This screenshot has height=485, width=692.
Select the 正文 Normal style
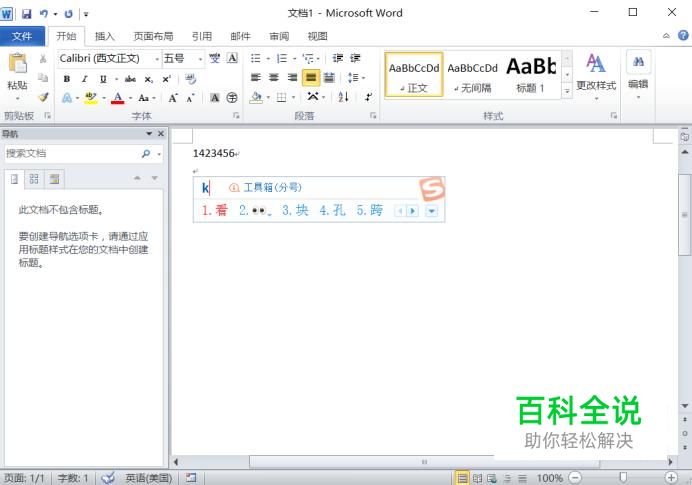point(414,75)
